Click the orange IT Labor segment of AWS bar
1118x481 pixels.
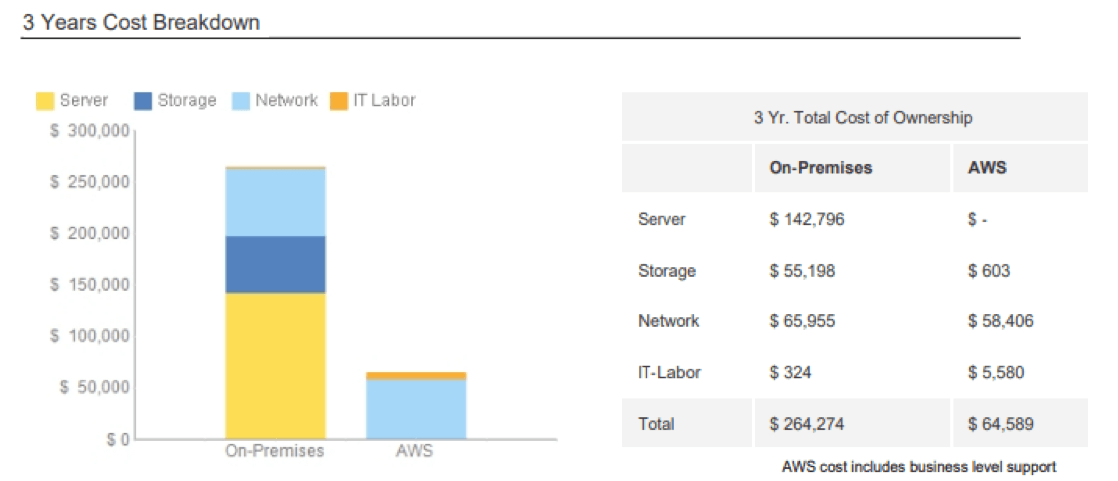point(415,376)
